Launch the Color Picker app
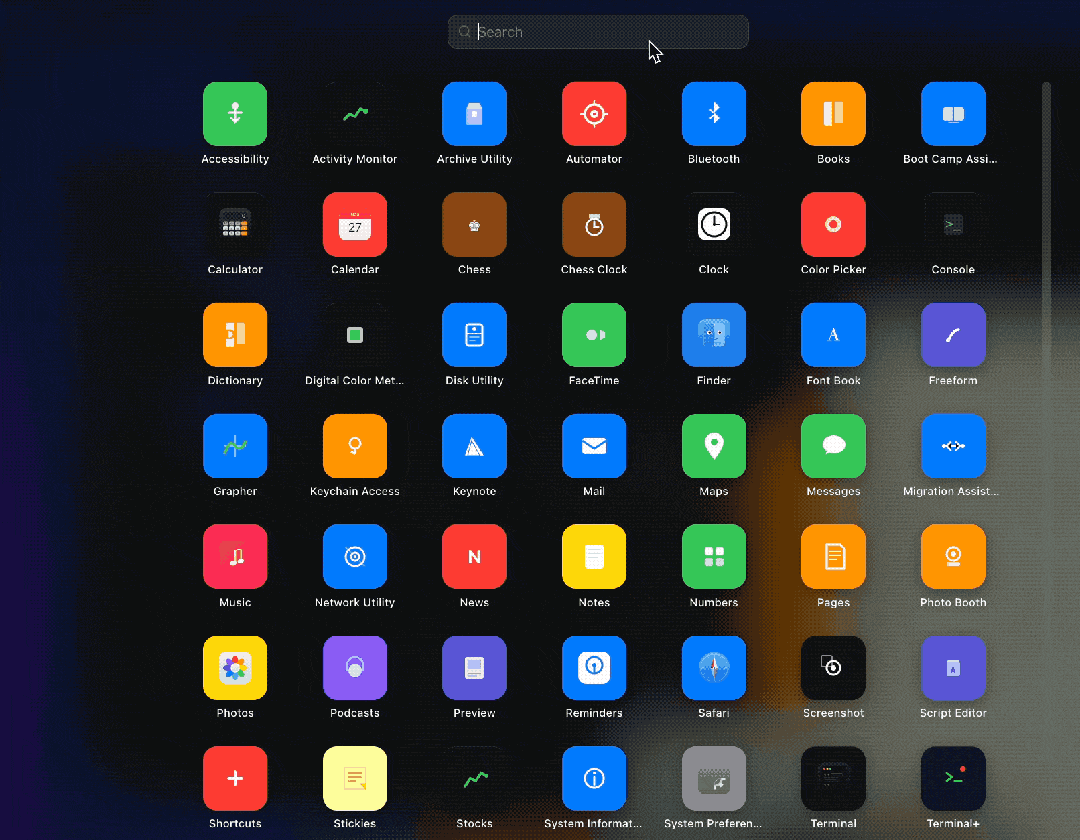This screenshot has height=840, width=1080. tap(833, 225)
